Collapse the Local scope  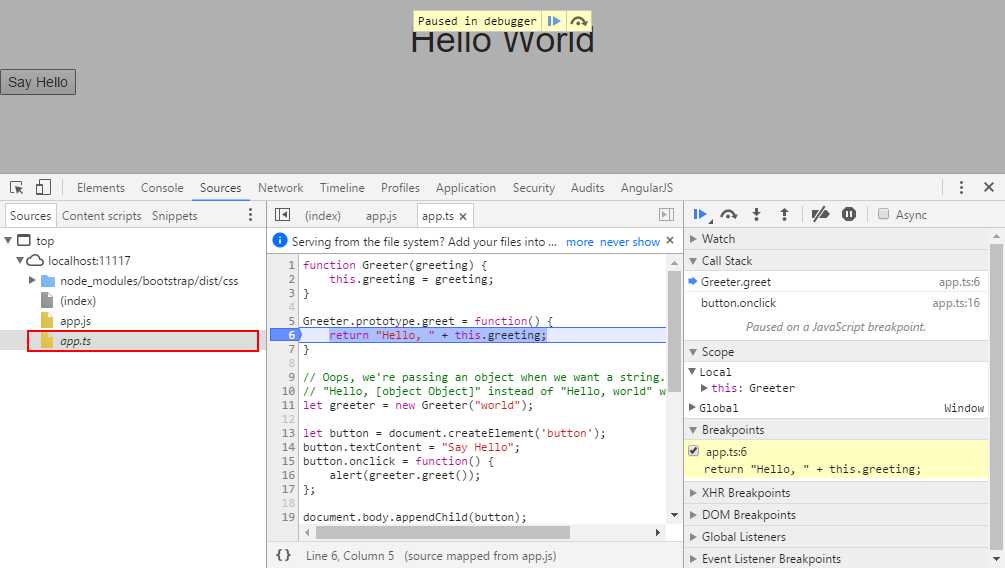(x=692, y=371)
